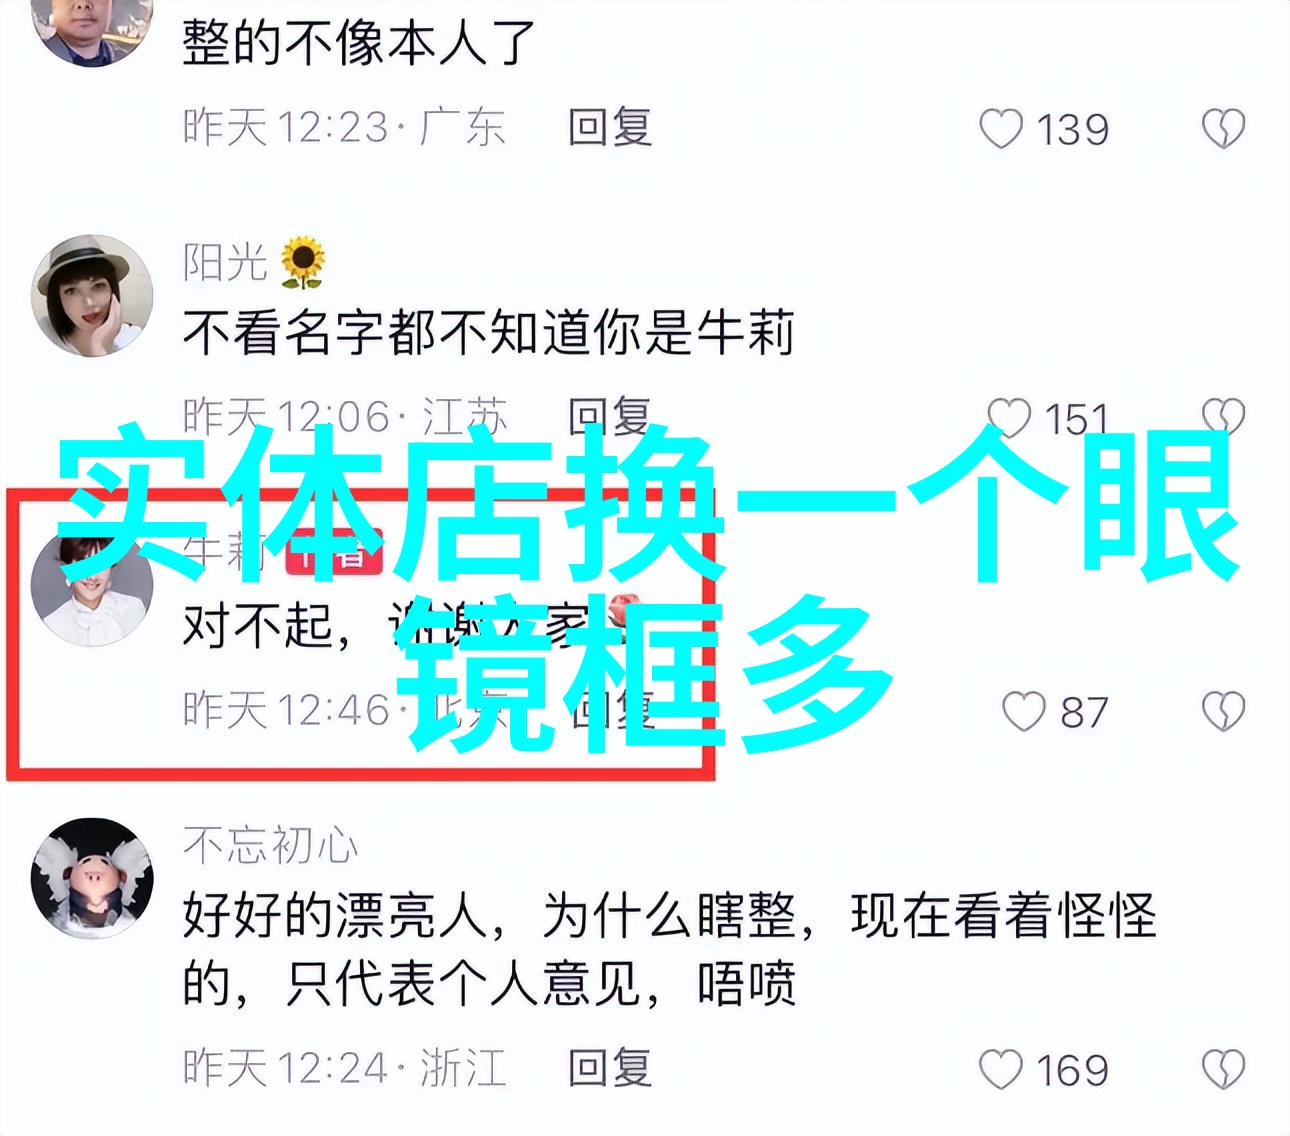
Task: Tap broken heart on 阳光's comment
Action: [x=1222, y=417]
